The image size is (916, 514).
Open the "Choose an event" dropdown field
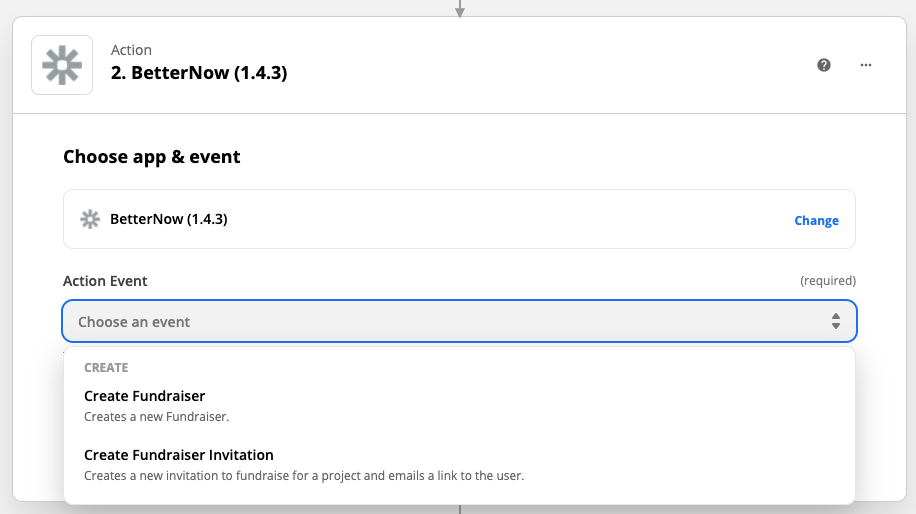(459, 321)
